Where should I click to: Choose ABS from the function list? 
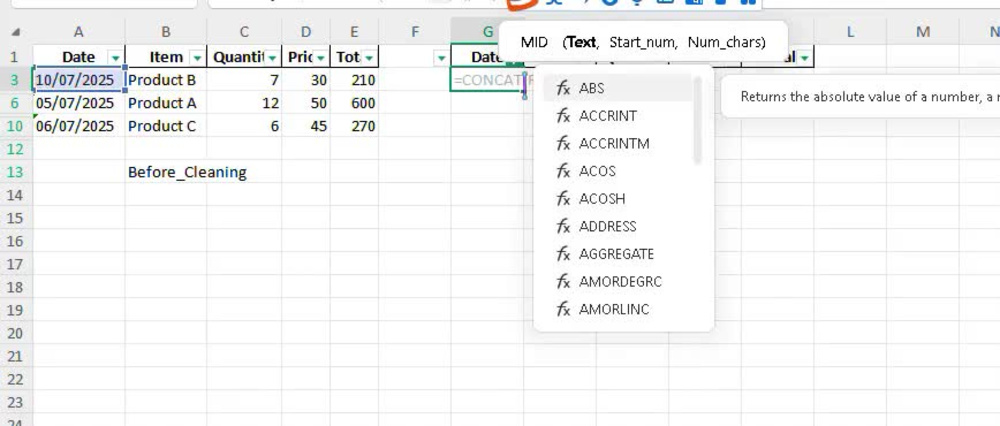click(618, 88)
